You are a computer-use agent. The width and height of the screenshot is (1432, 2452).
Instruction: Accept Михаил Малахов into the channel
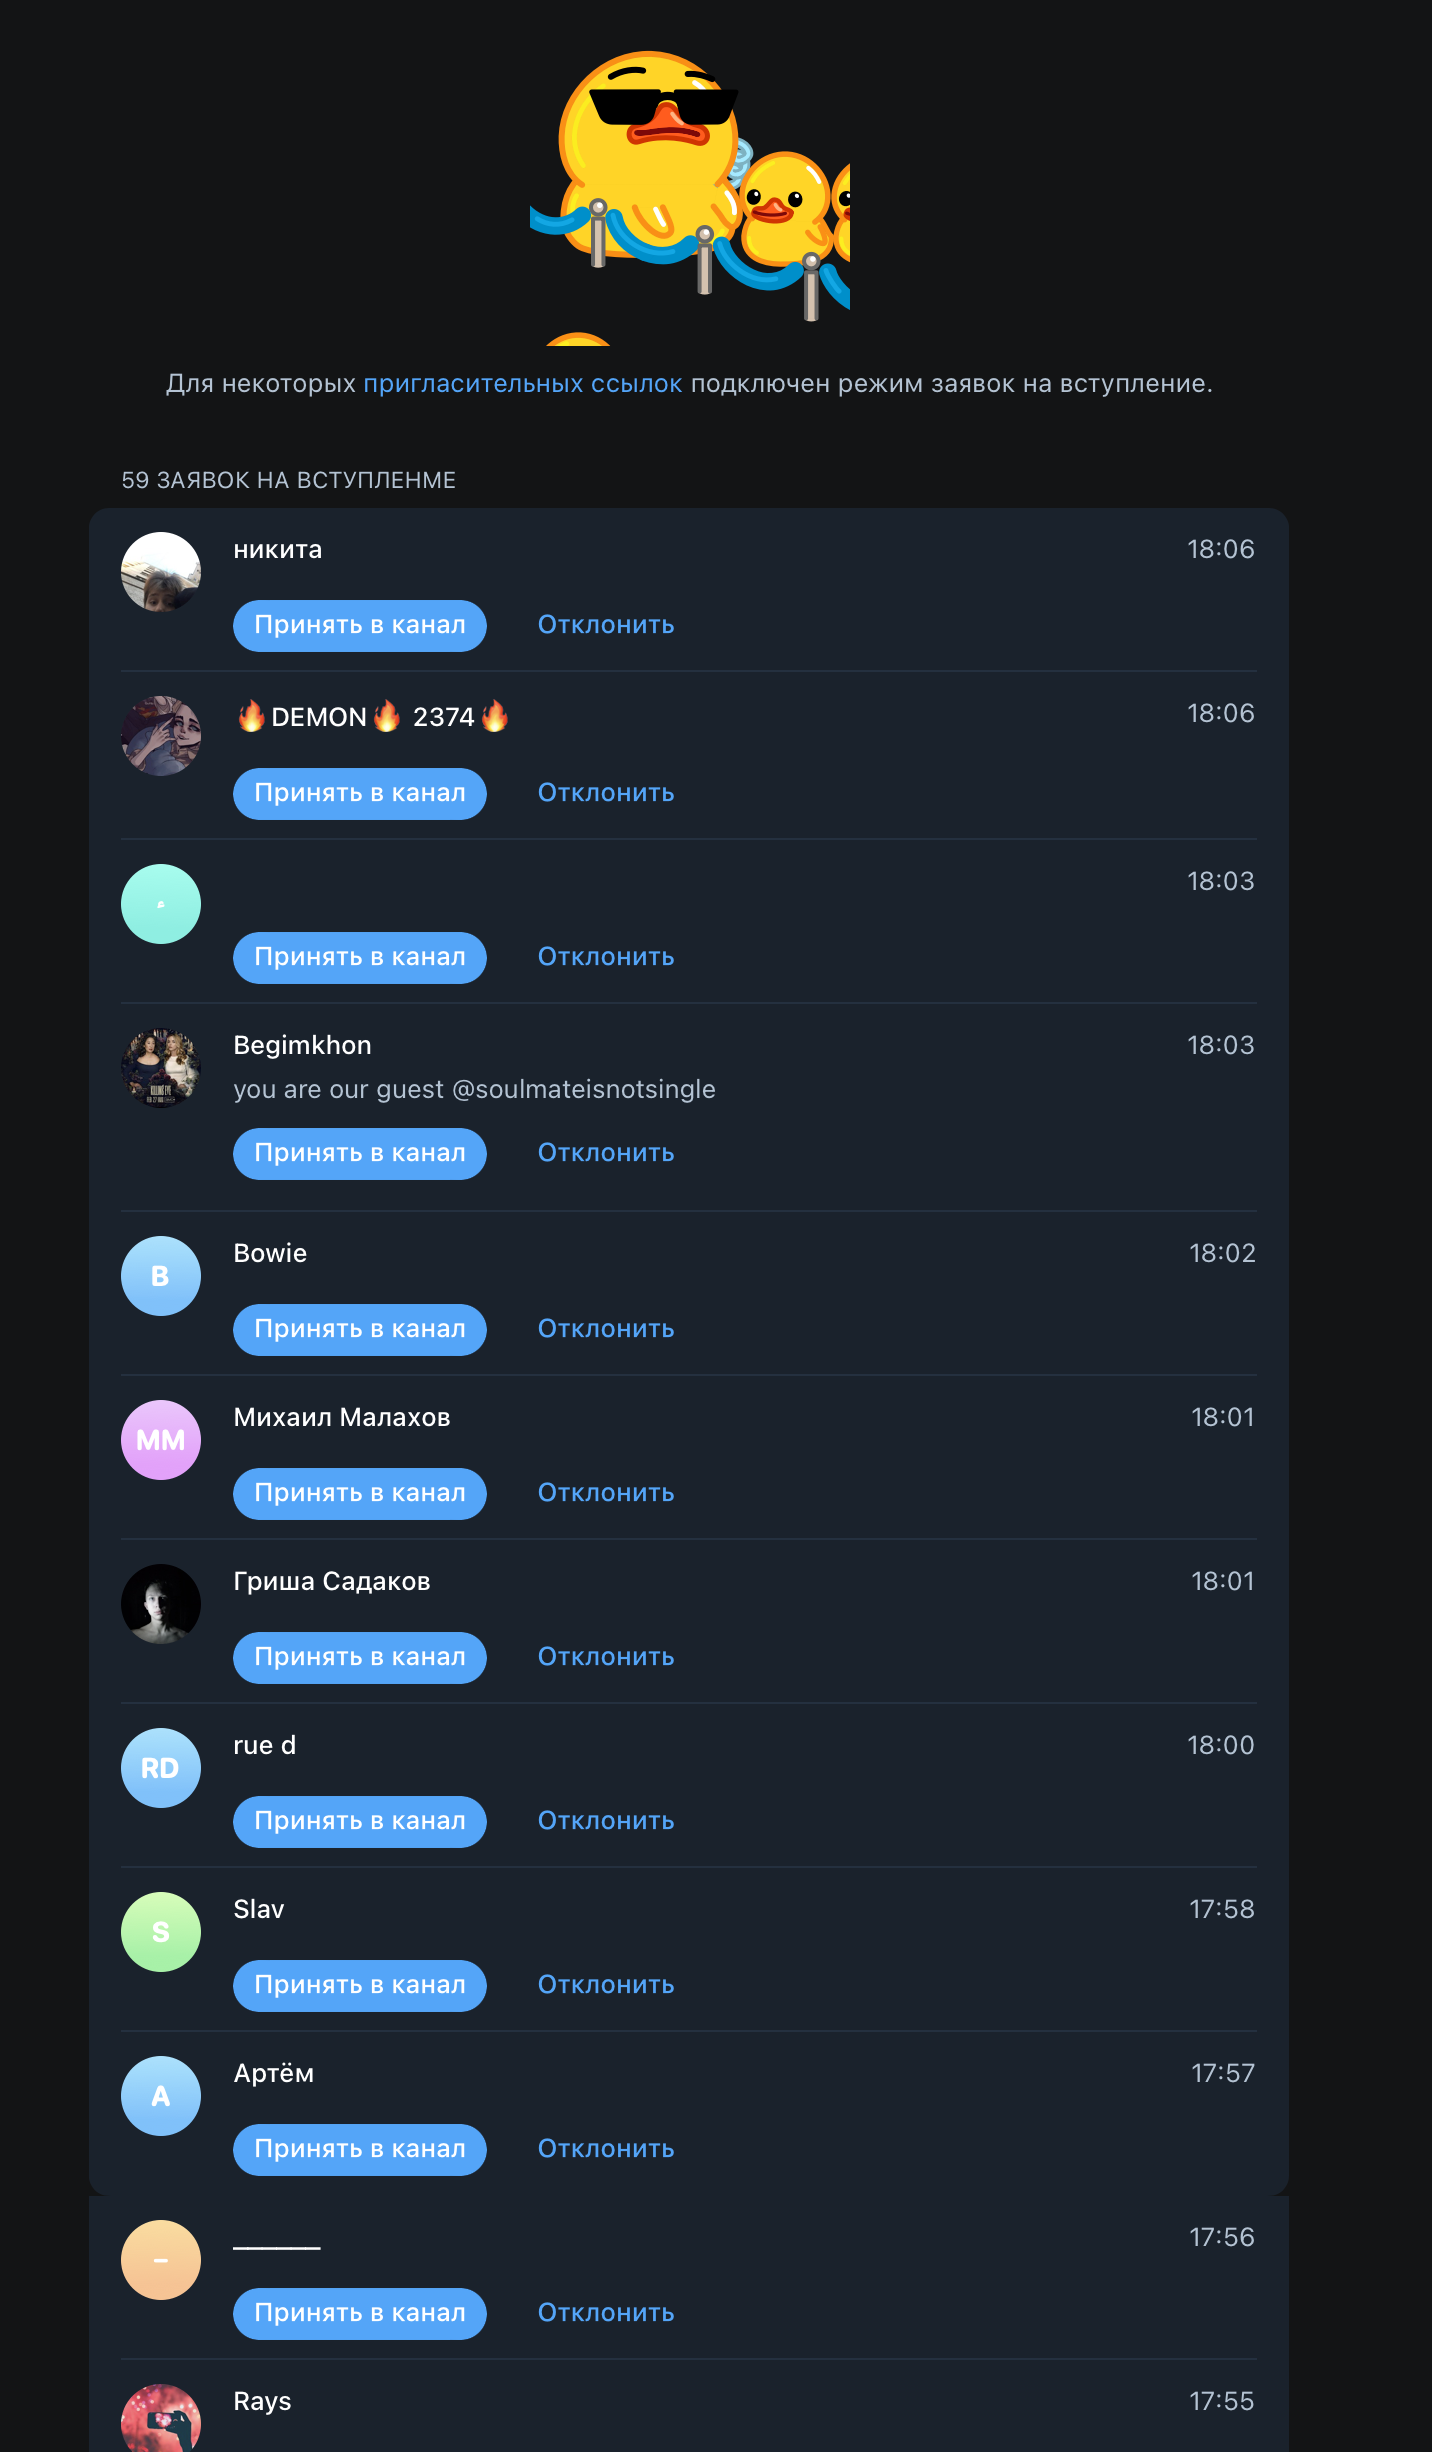(x=360, y=1494)
